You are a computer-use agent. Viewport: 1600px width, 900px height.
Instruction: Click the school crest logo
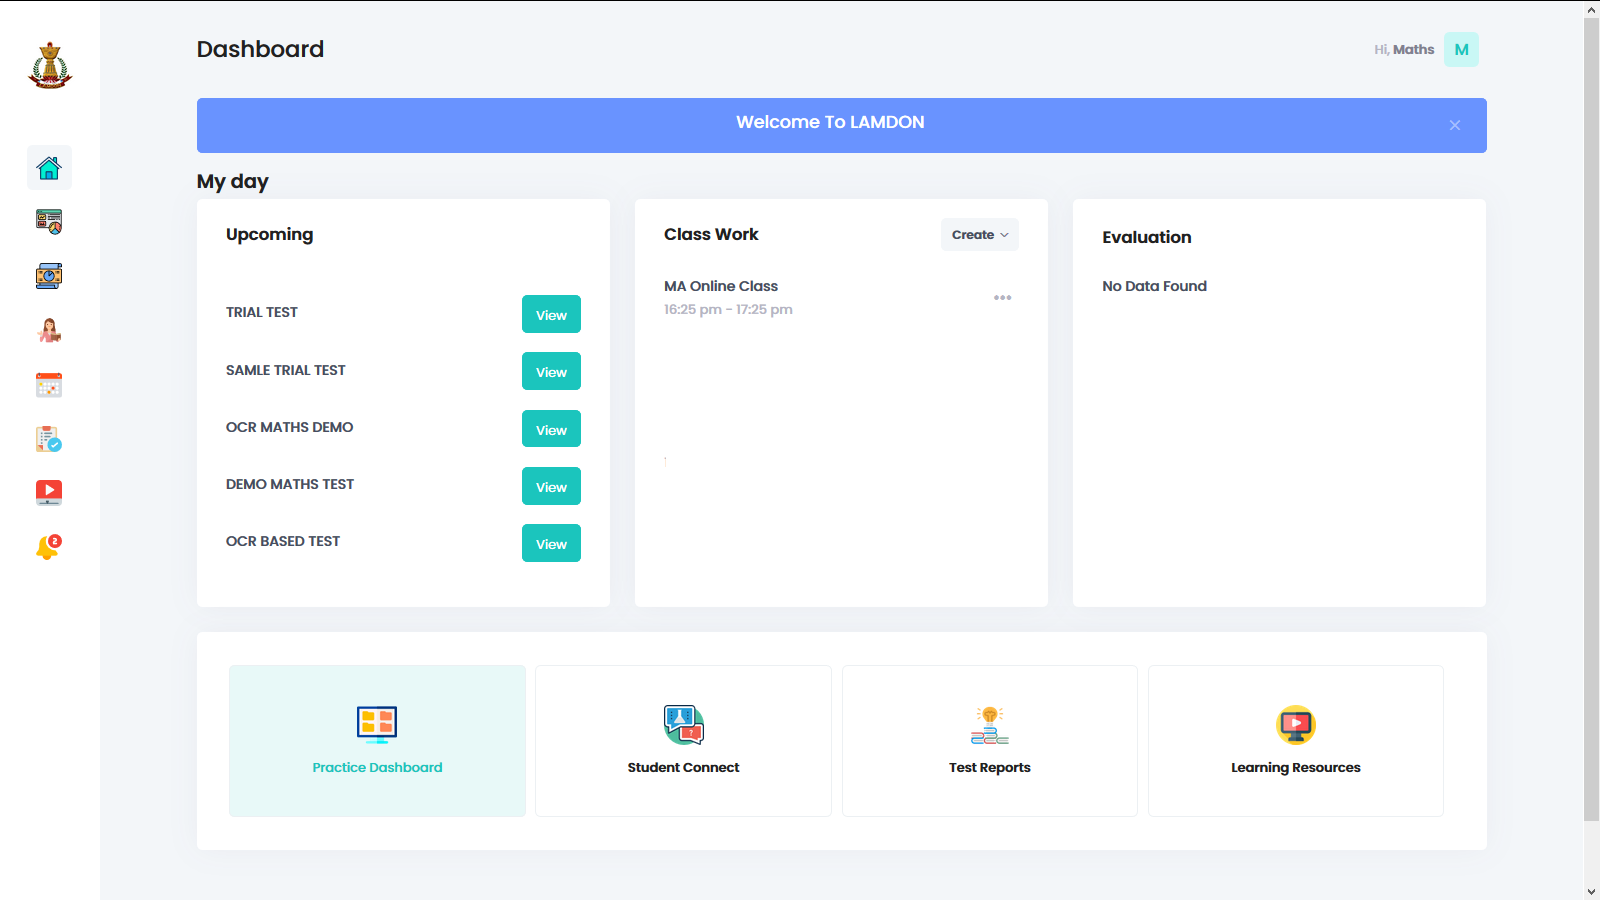(x=50, y=66)
